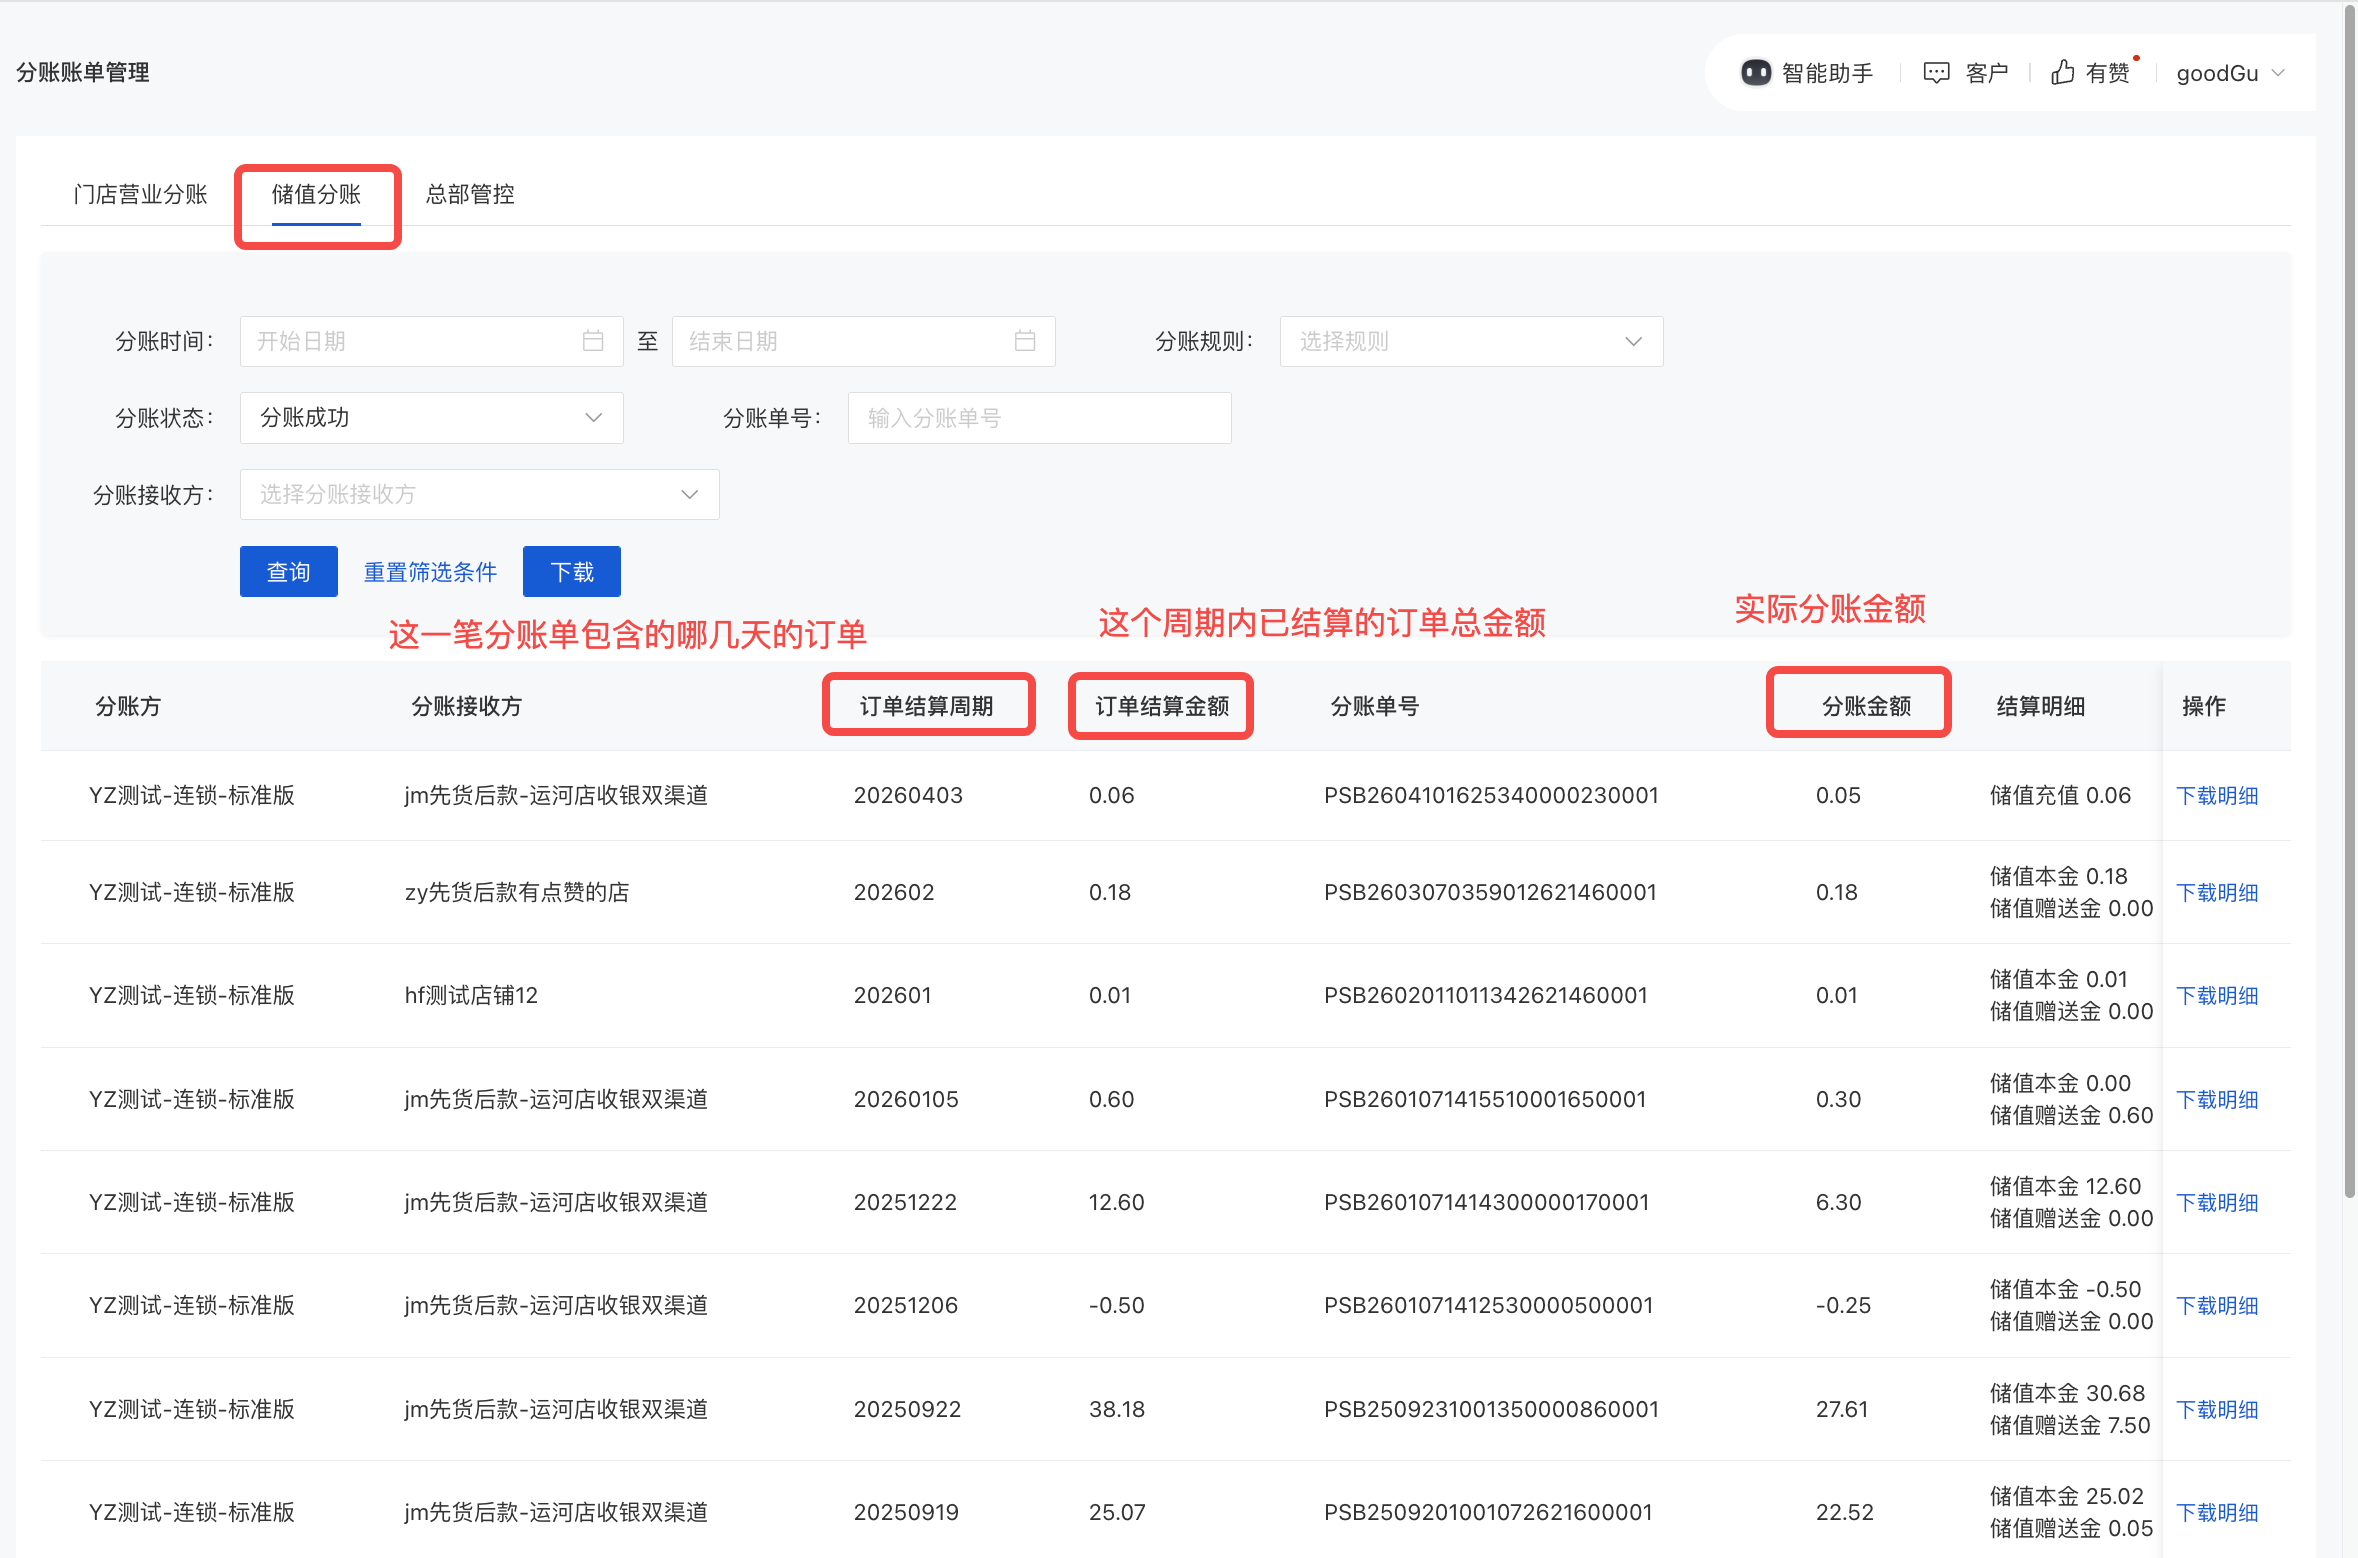Click the page's vertical scrollbar
Screen dimensions: 2358x1558
[x=2349, y=600]
